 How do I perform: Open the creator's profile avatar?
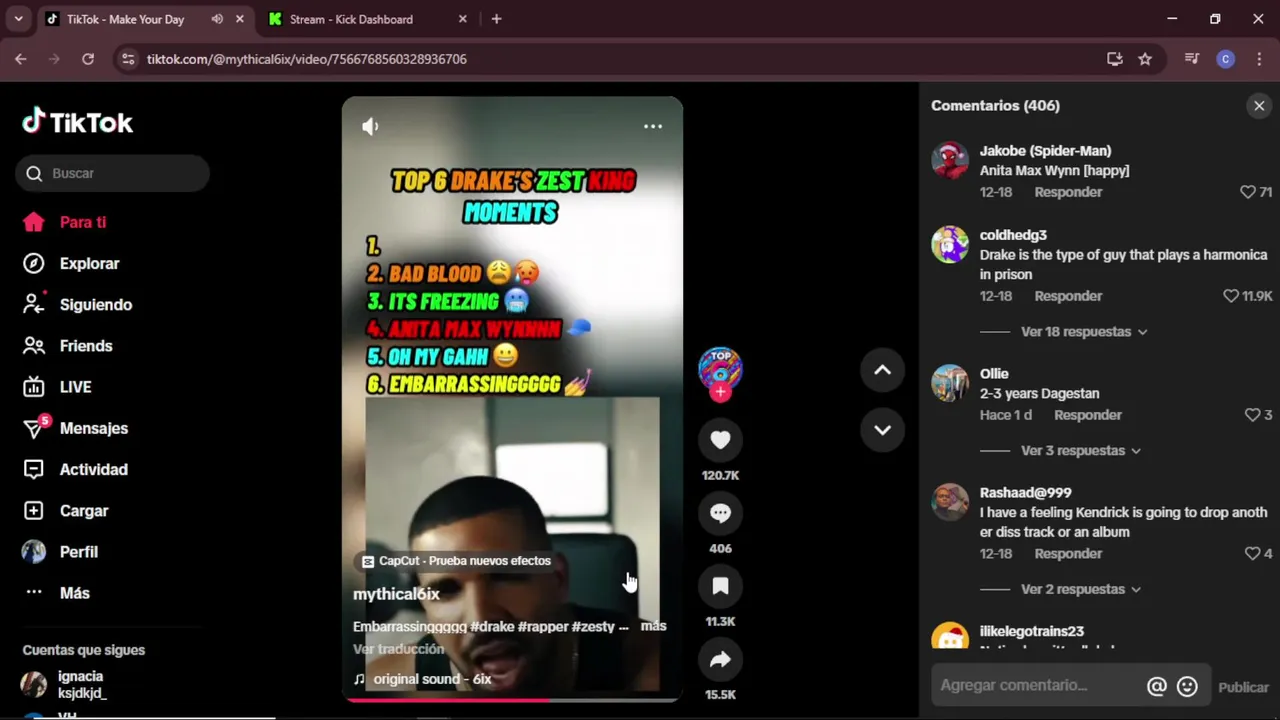[720, 368]
